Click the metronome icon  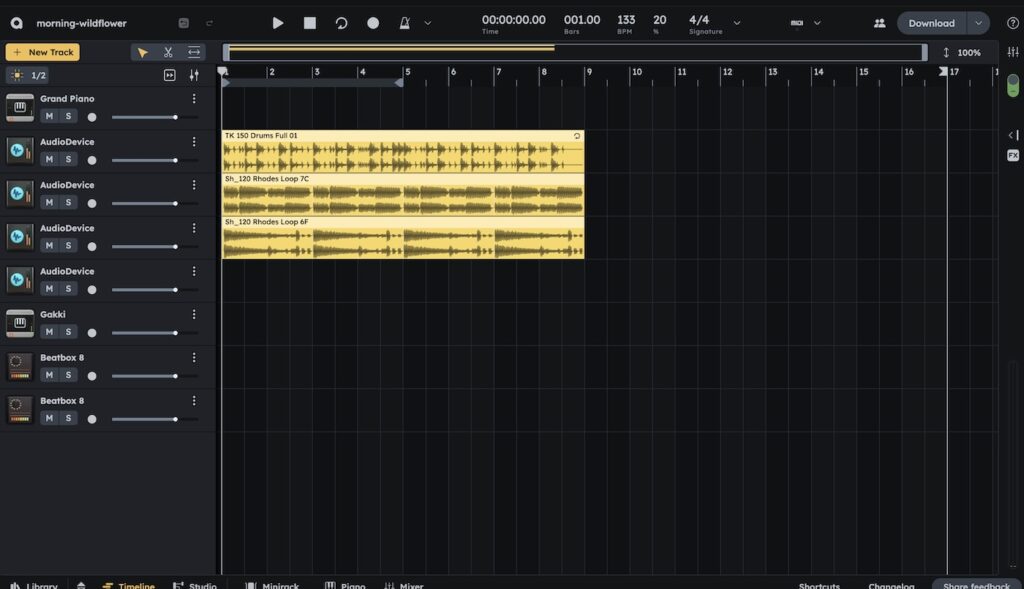click(x=406, y=22)
